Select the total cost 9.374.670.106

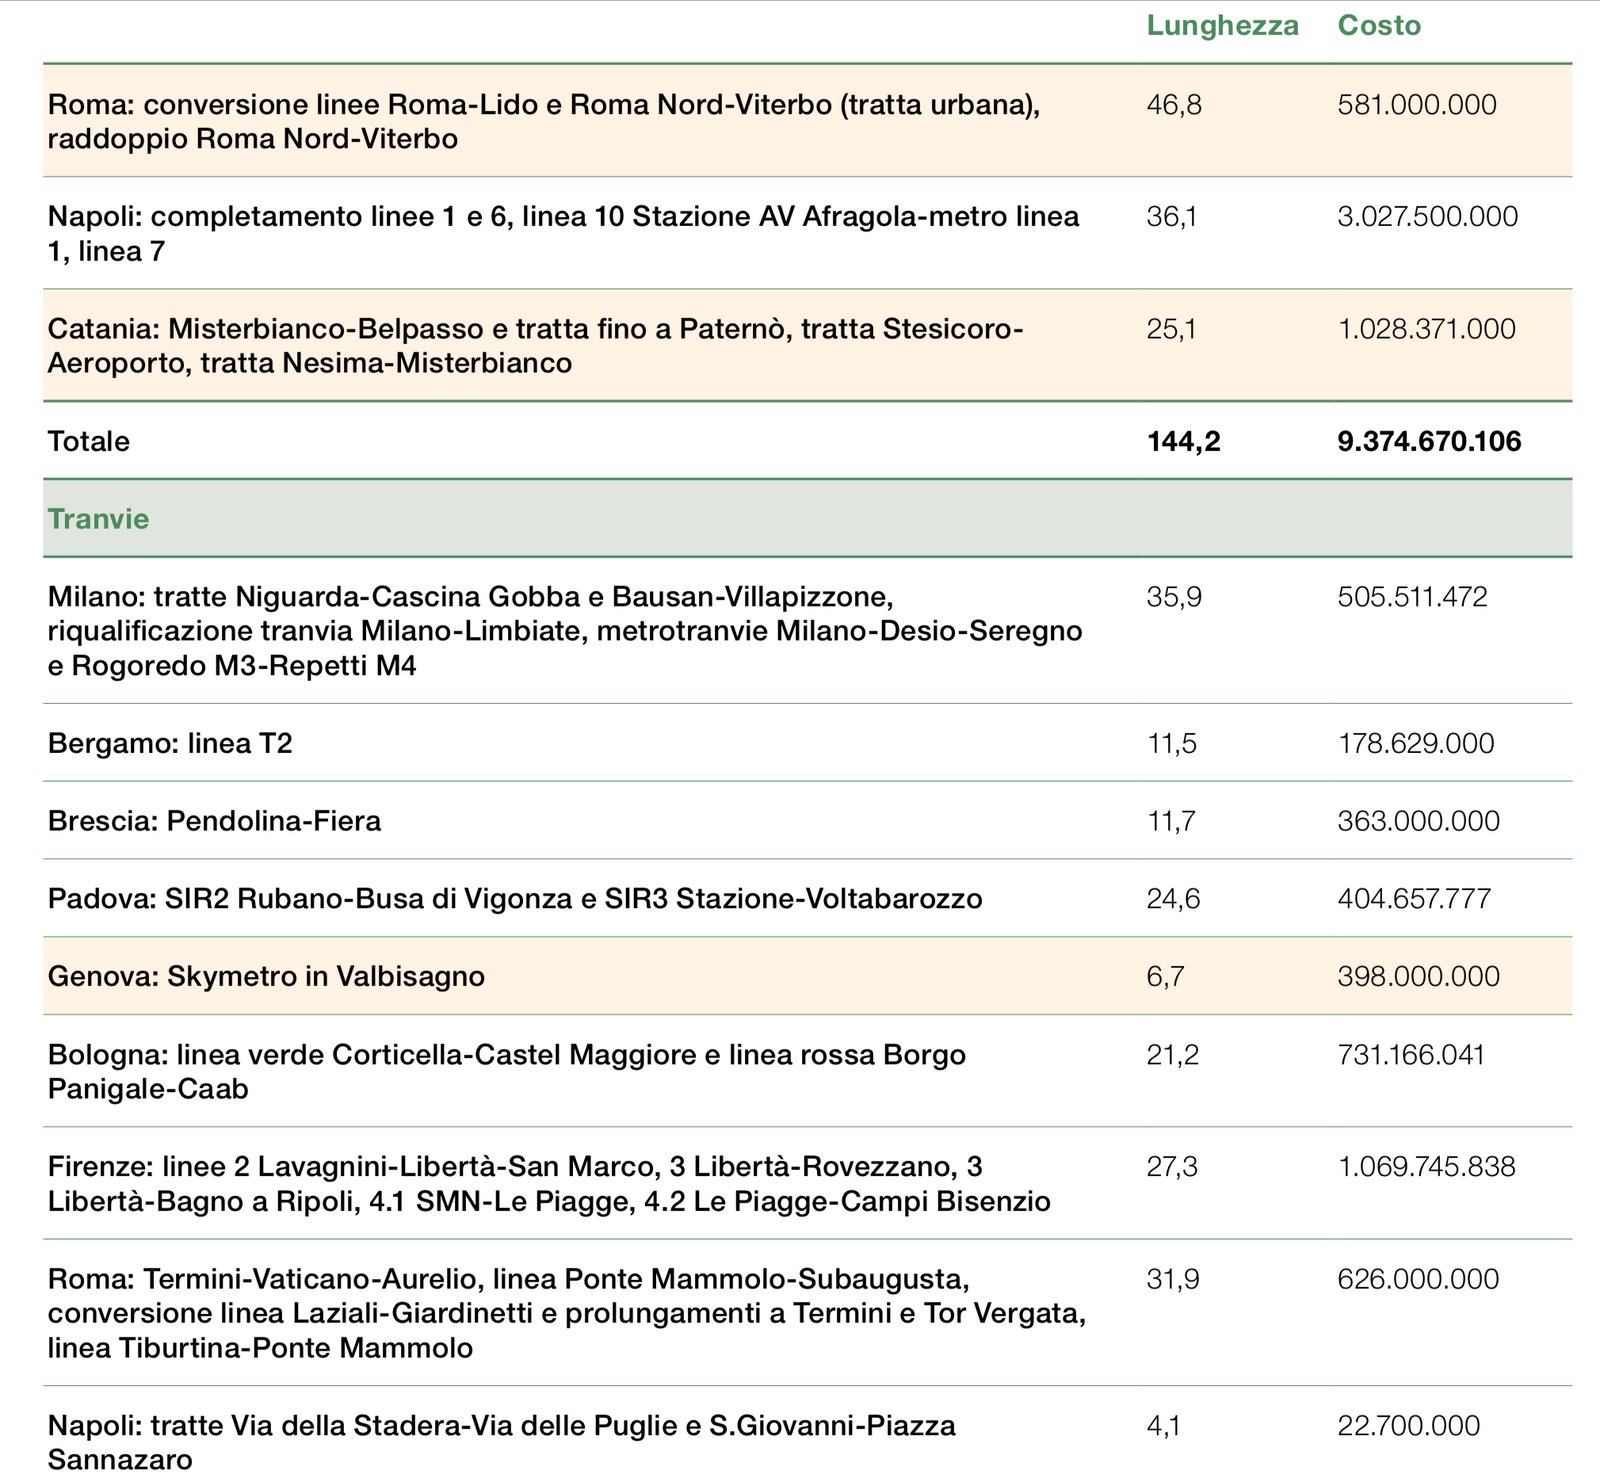(1428, 441)
